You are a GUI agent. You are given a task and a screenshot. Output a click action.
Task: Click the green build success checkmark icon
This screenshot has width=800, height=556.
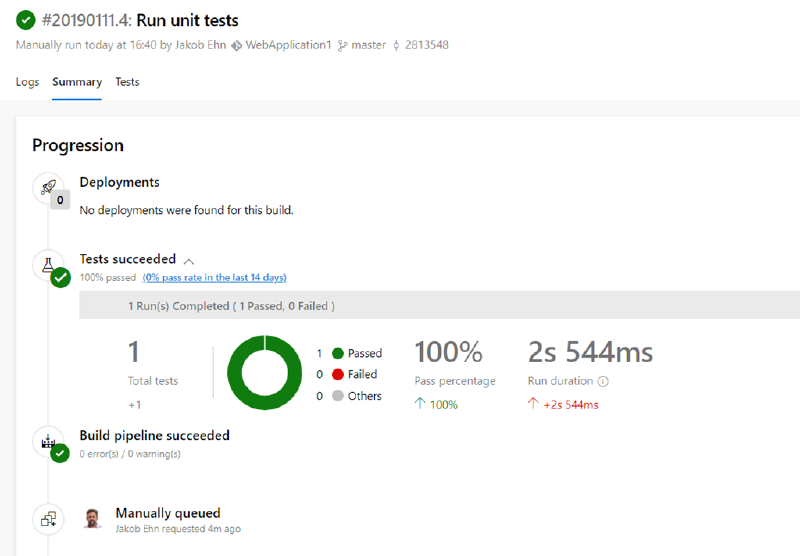26,20
